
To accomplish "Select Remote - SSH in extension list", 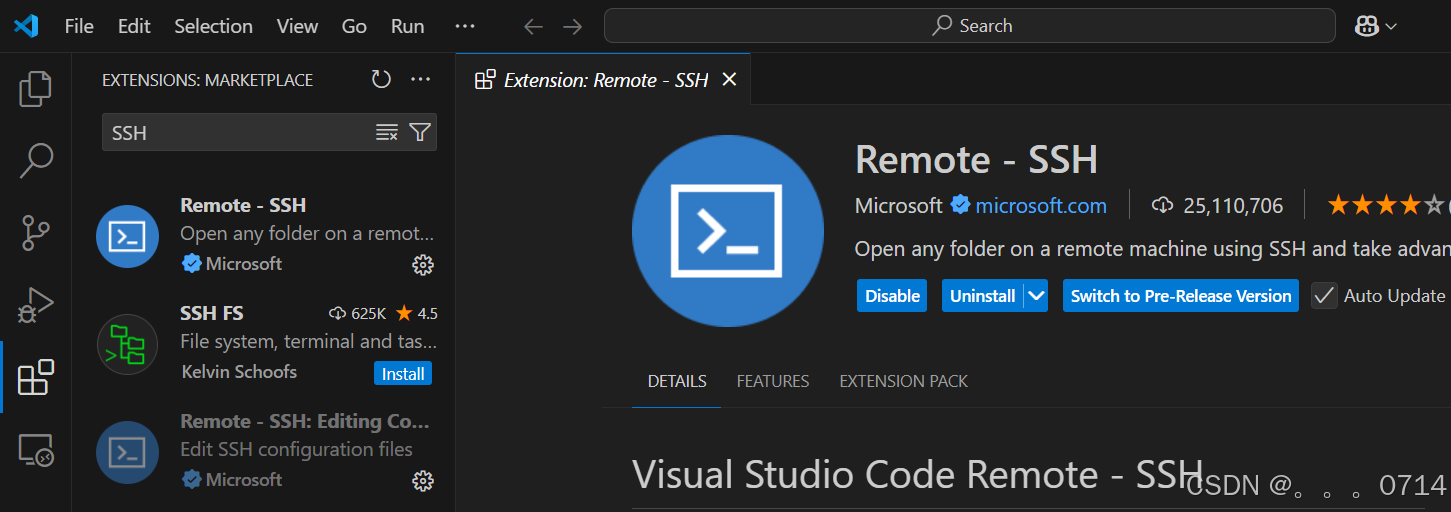I will 264,235.
